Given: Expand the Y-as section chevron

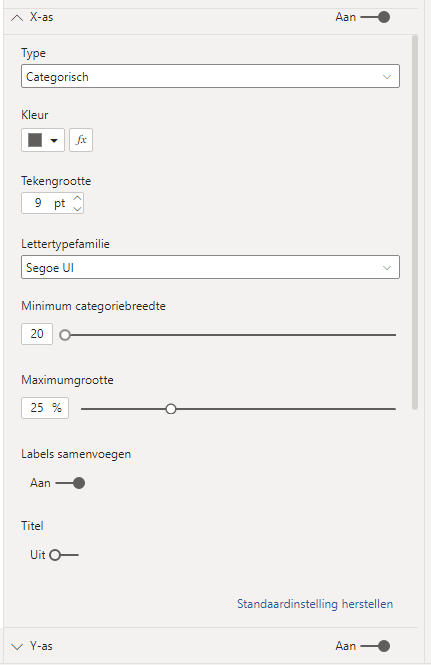Looking at the screenshot, I should click(17, 646).
